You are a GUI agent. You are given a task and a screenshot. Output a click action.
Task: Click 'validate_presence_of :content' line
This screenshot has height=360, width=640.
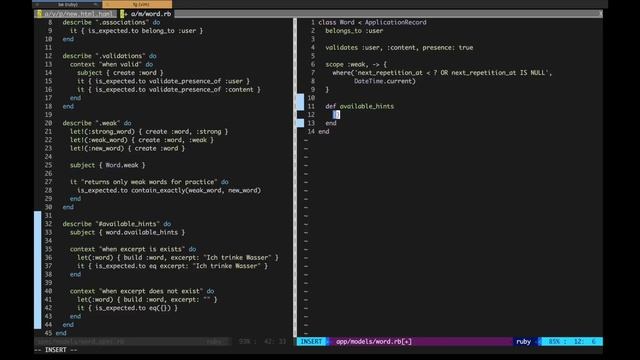click(x=169, y=89)
